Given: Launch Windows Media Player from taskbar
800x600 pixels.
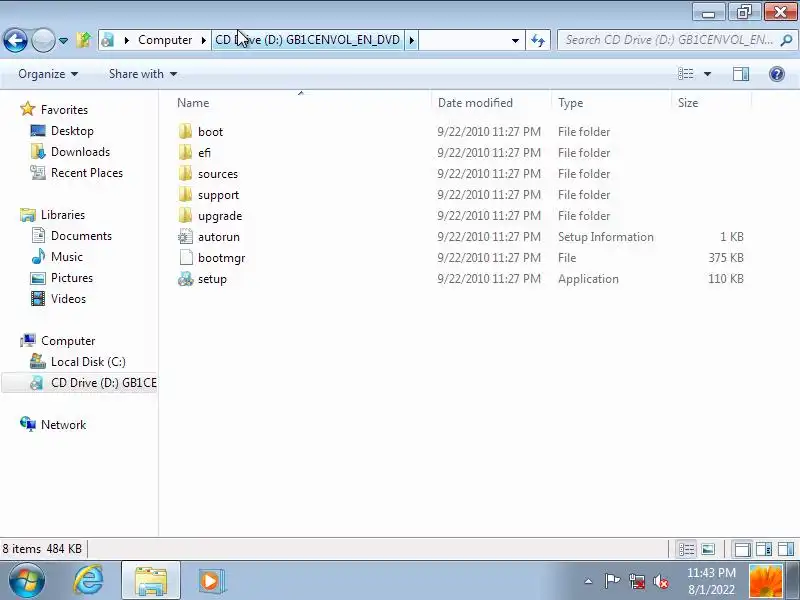Looking at the screenshot, I should (x=210, y=581).
